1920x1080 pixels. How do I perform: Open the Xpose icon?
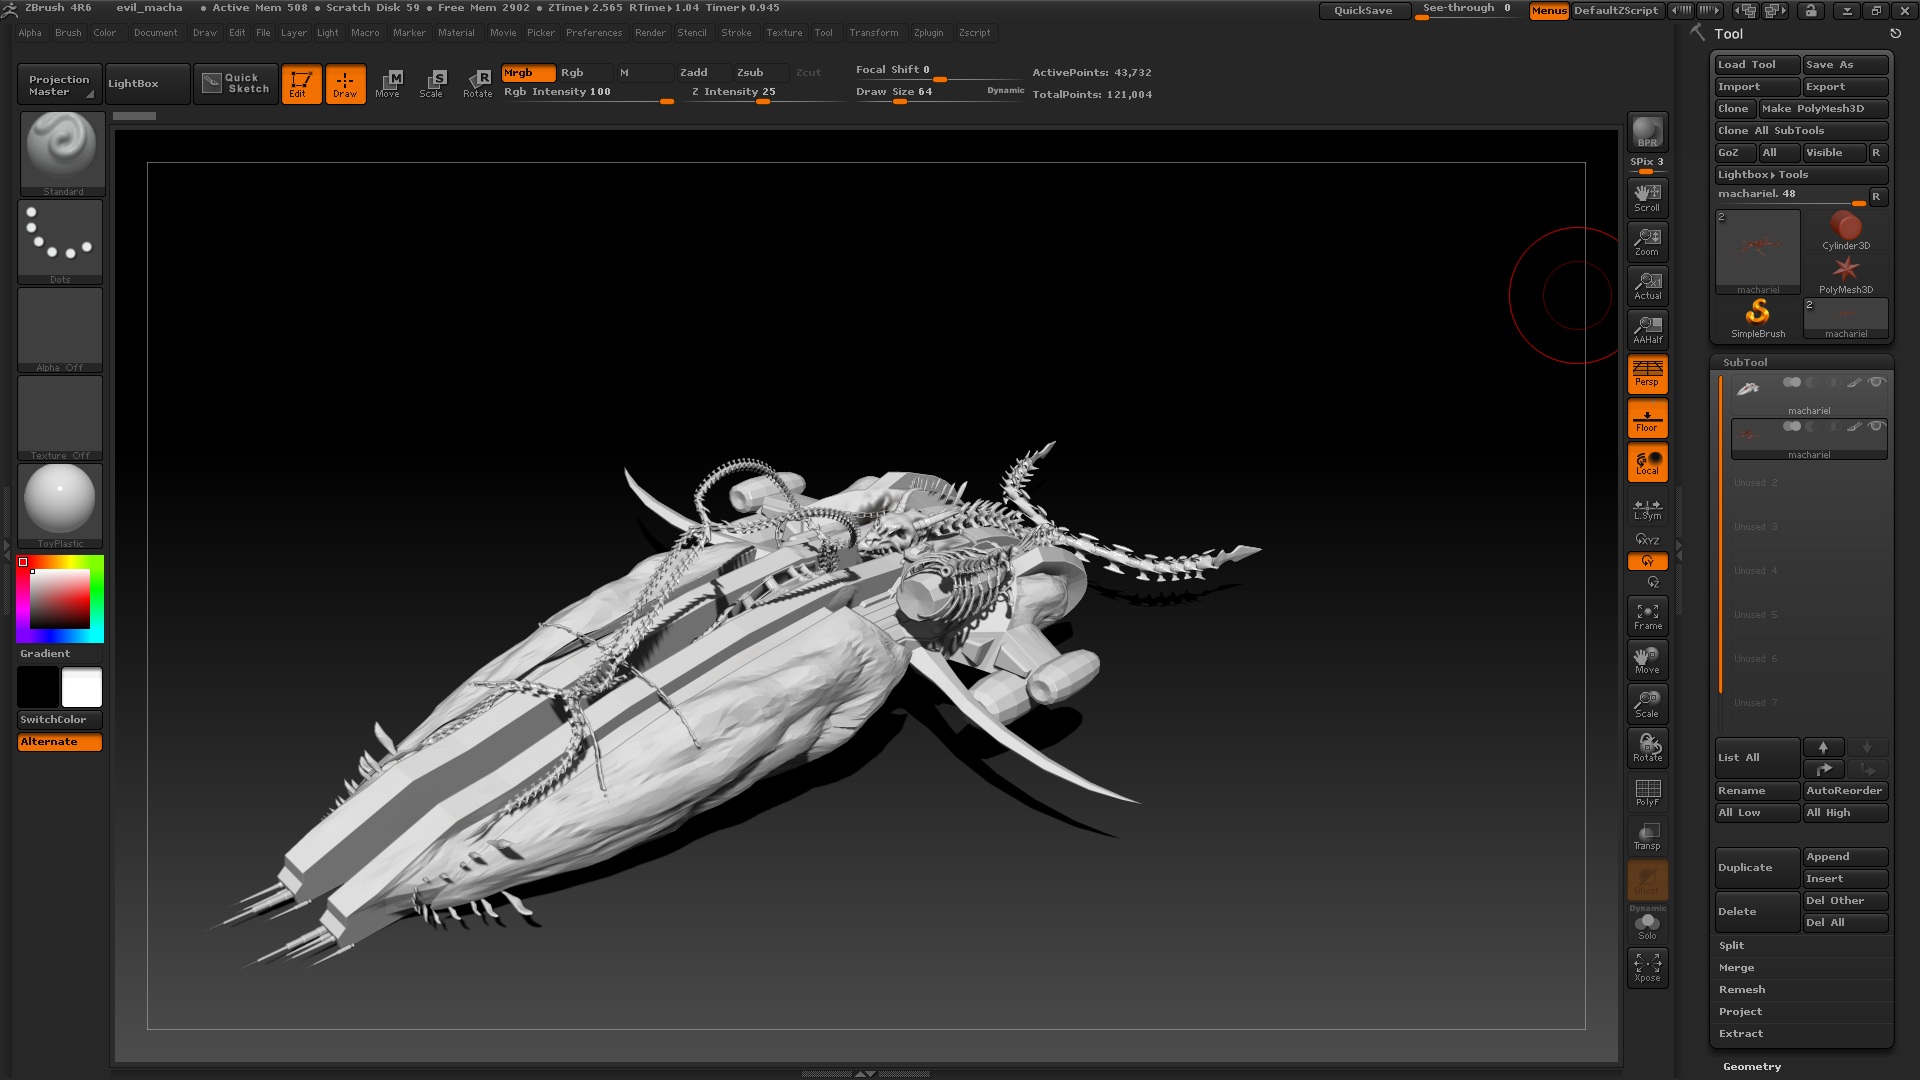click(x=1647, y=967)
